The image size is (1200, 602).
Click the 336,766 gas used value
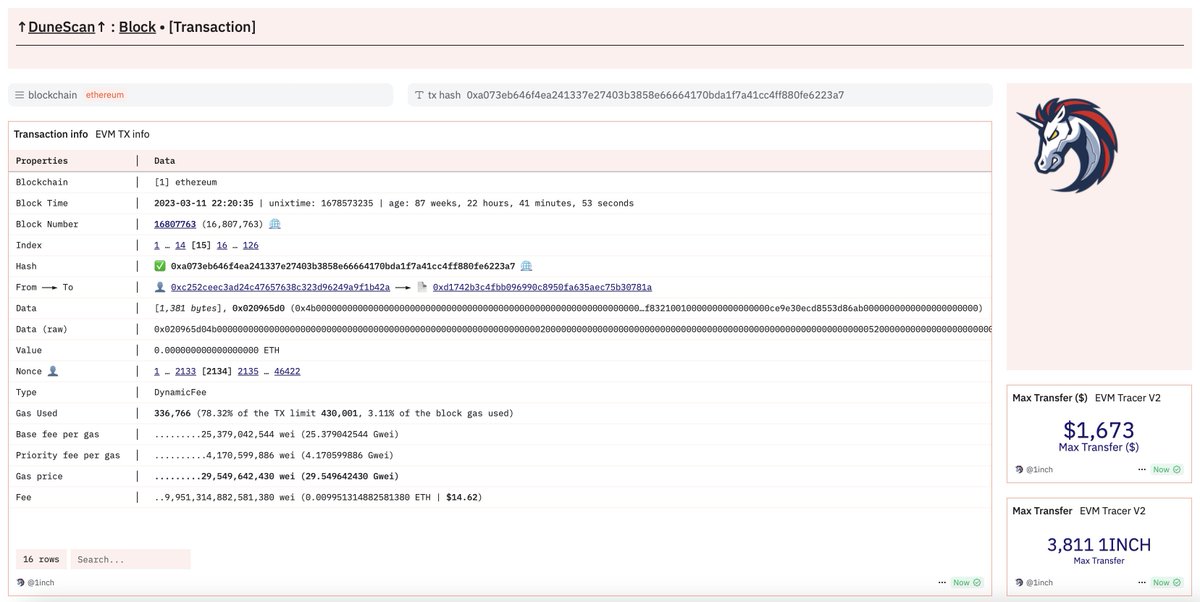pos(173,413)
